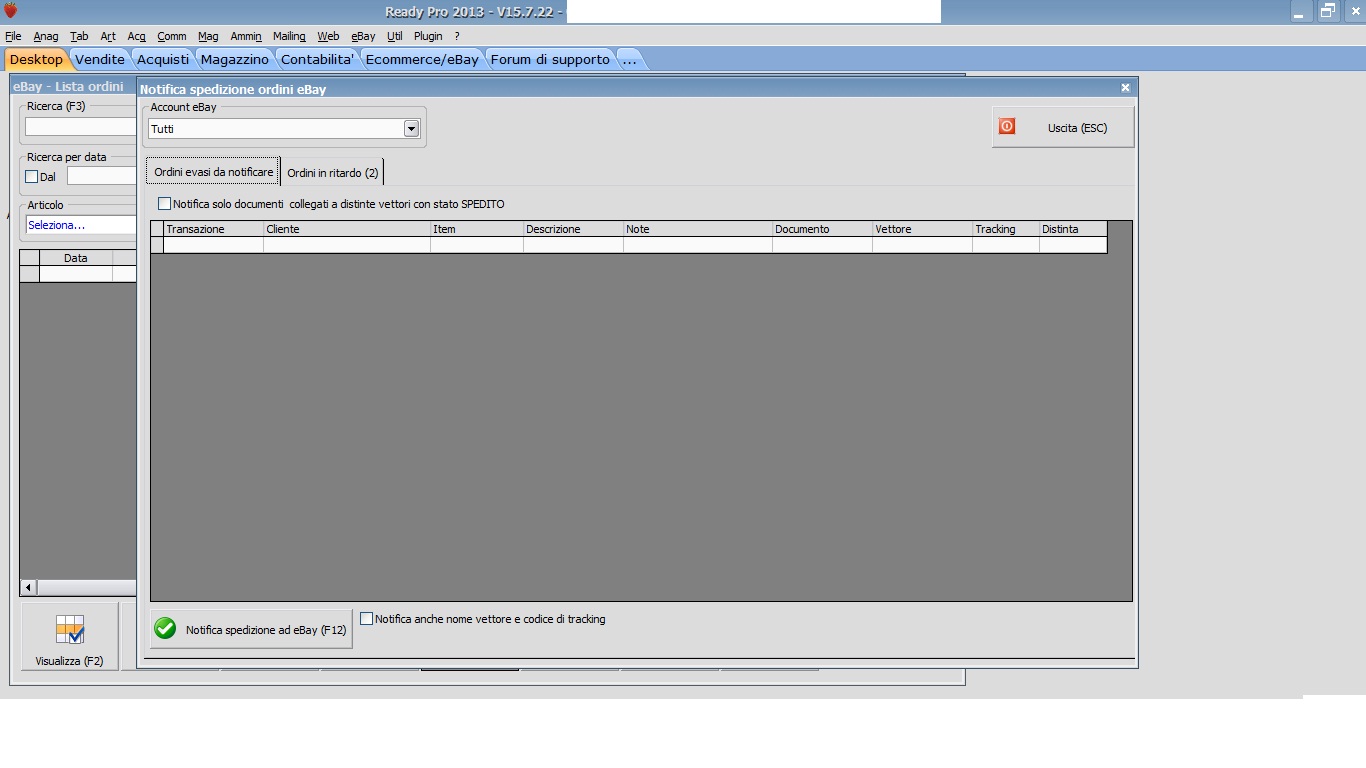Enable Notifica solo documenti collegati a distinte checkbox
Viewport: 1366px width, 768px height.
click(165, 204)
